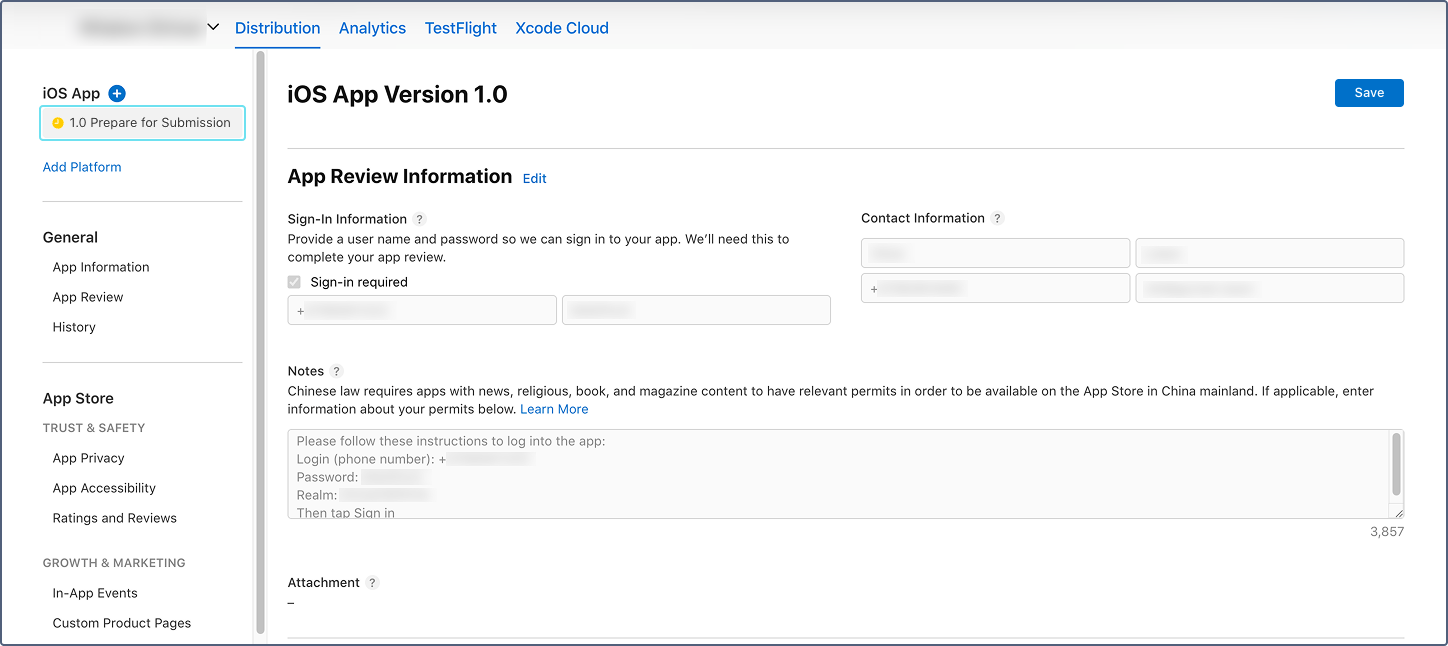1448x646 pixels.
Task: Click the yellow status icon for version 1.0
Action: tap(58, 123)
